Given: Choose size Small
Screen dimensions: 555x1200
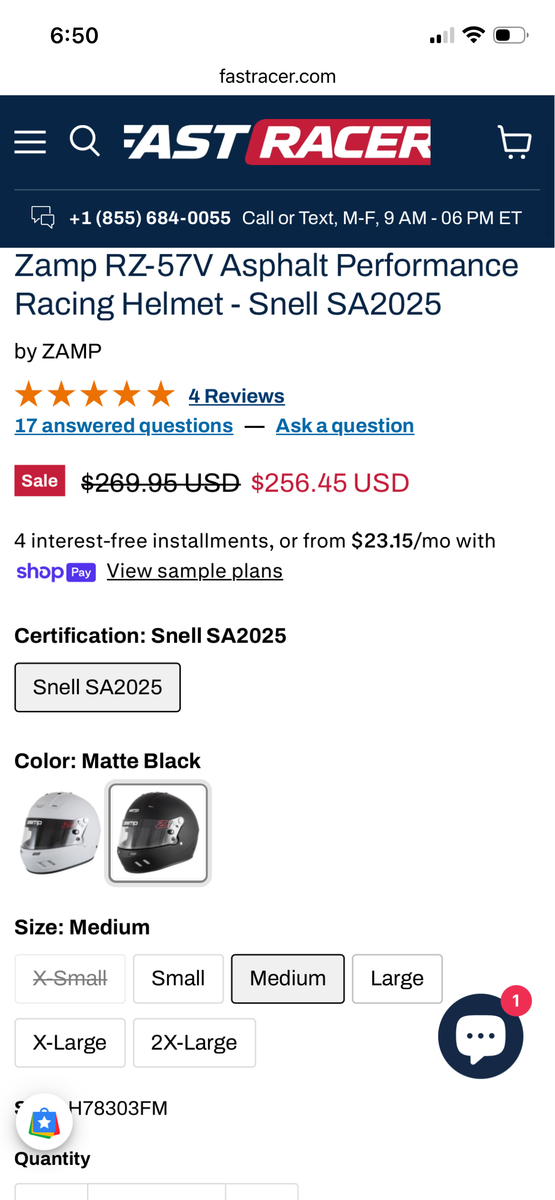Looking at the screenshot, I should click(178, 978).
